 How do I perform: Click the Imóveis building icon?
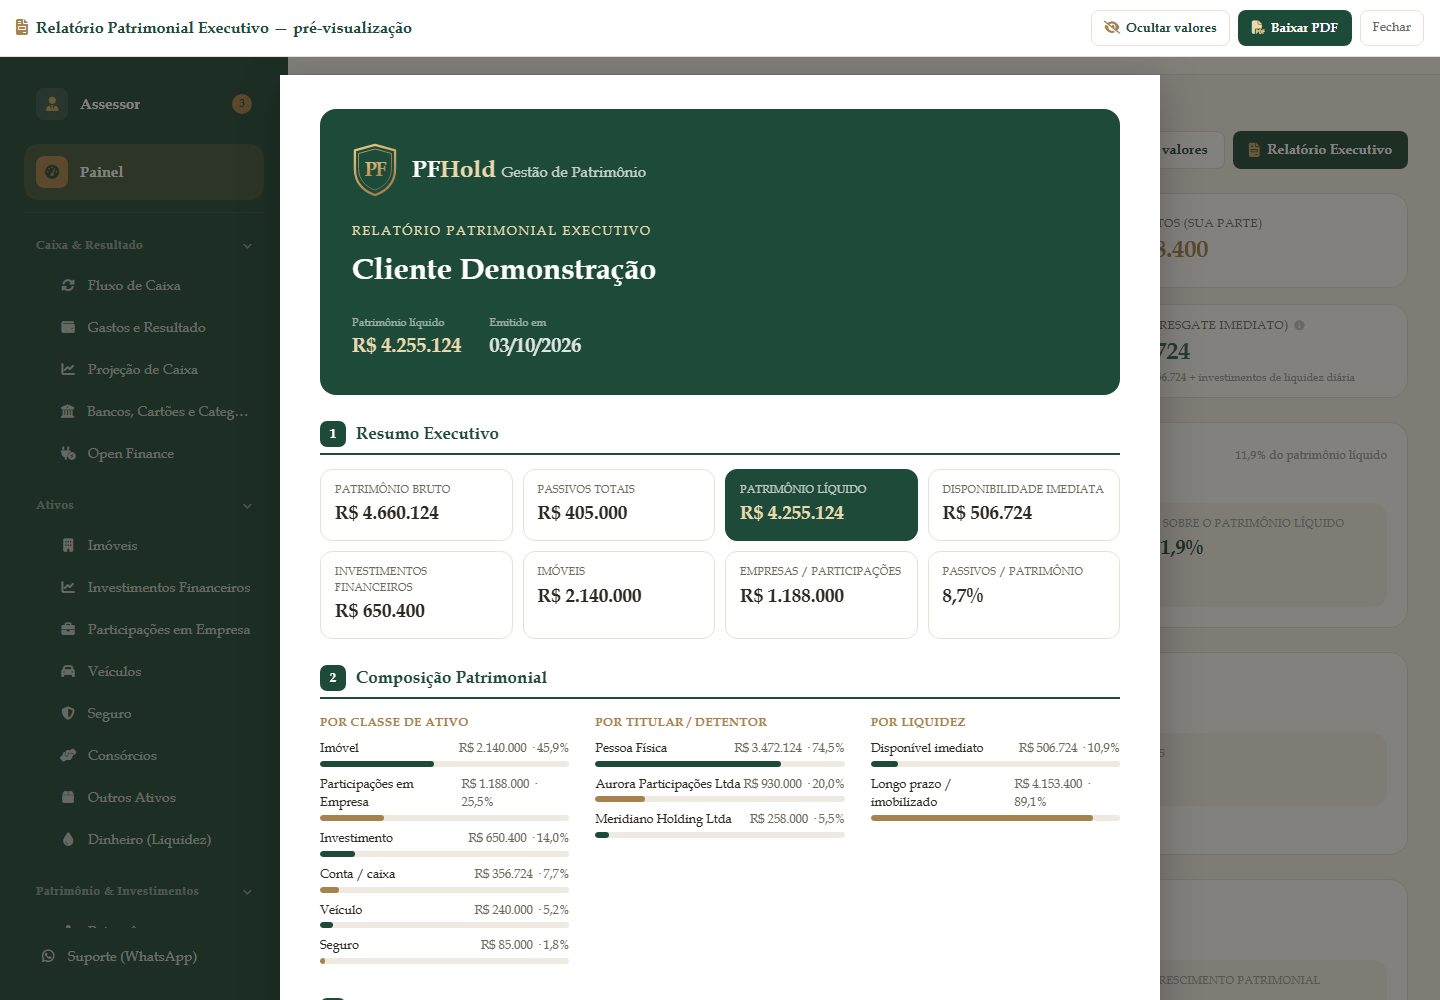click(68, 545)
